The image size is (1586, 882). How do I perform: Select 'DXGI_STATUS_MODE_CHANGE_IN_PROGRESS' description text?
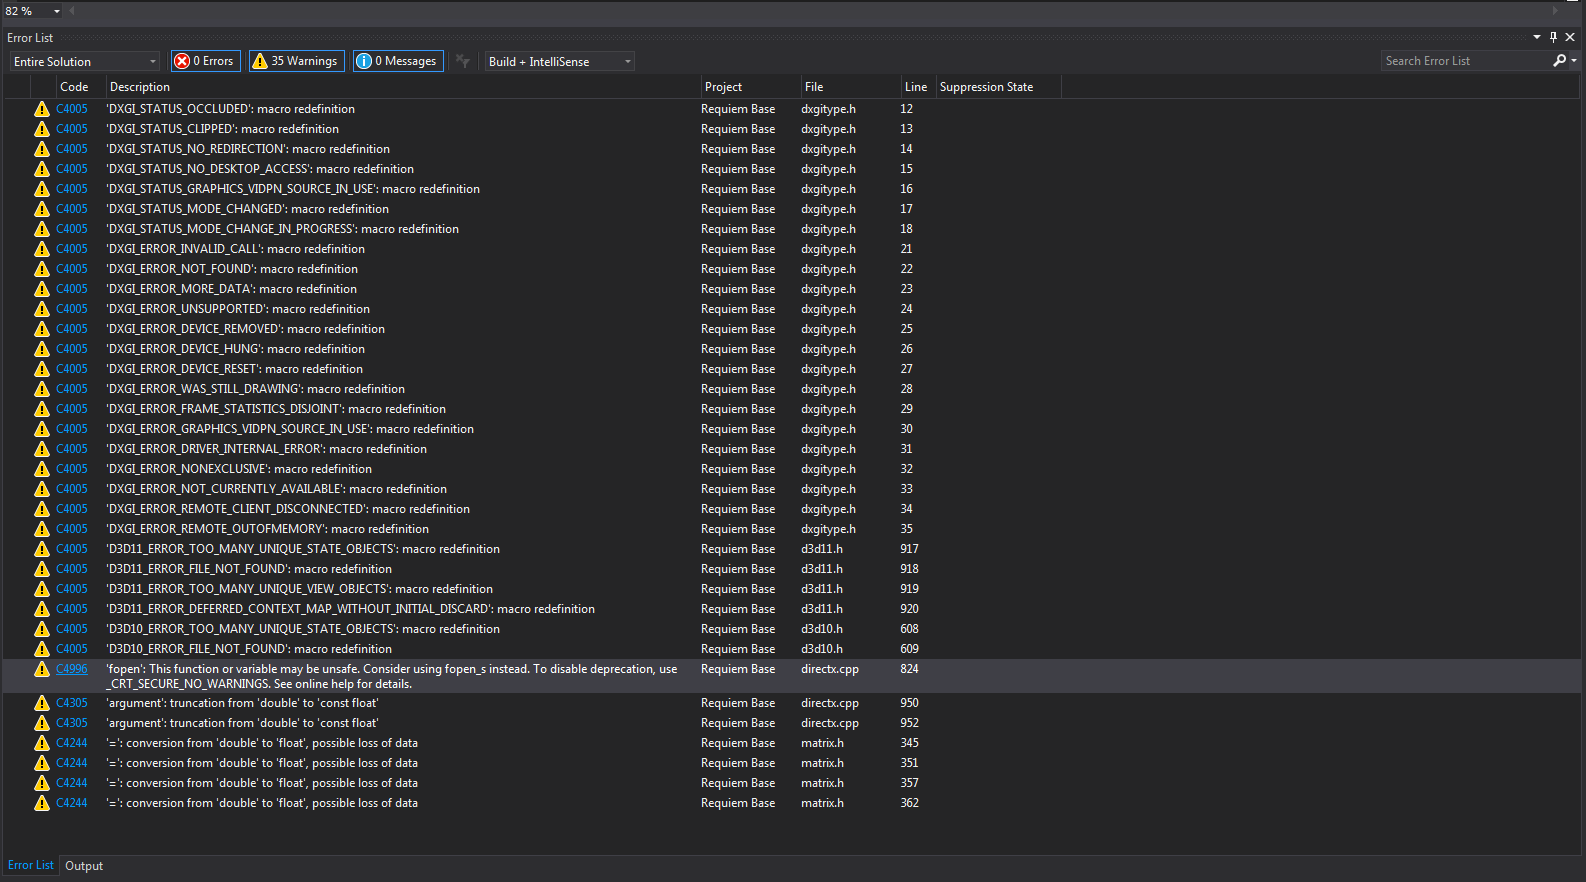(x=283, y=229)
